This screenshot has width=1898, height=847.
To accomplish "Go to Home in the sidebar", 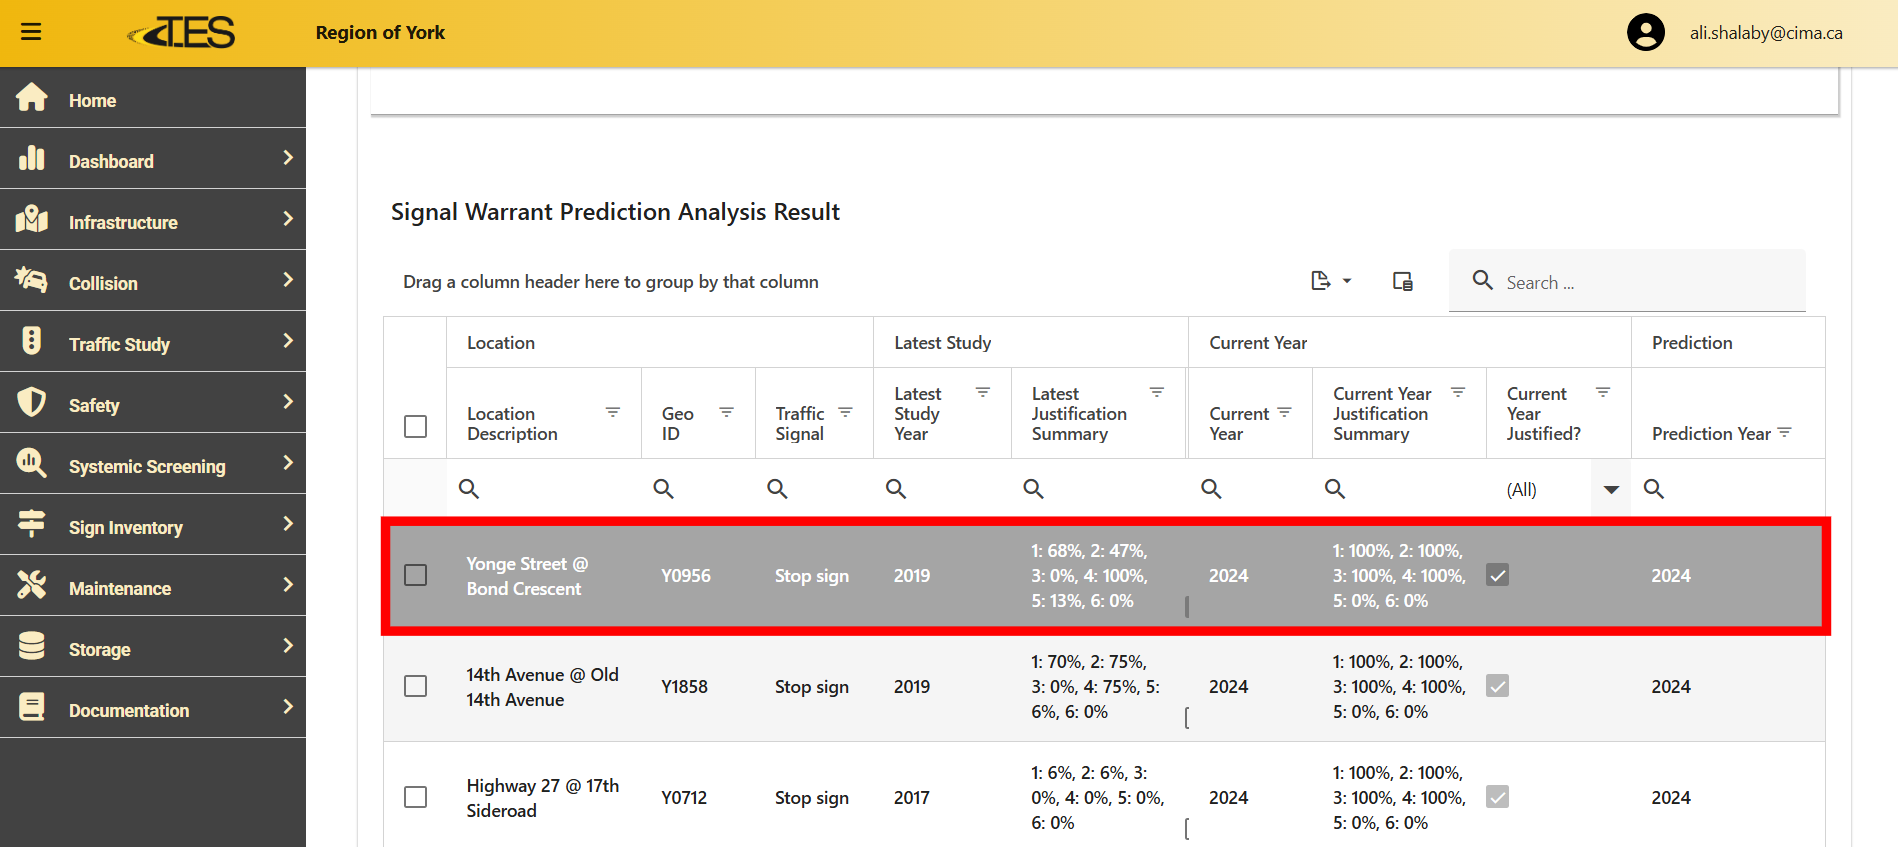I will (92, 100).
